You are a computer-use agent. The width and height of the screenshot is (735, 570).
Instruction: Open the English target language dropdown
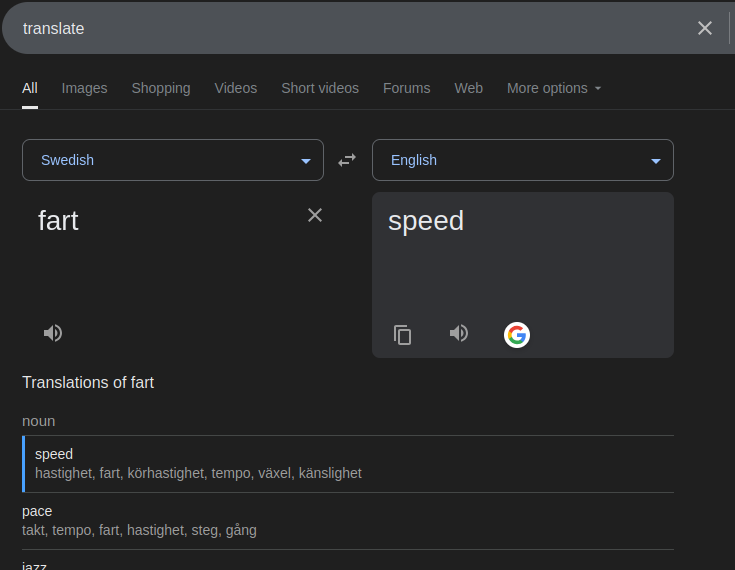pos(523,160)
